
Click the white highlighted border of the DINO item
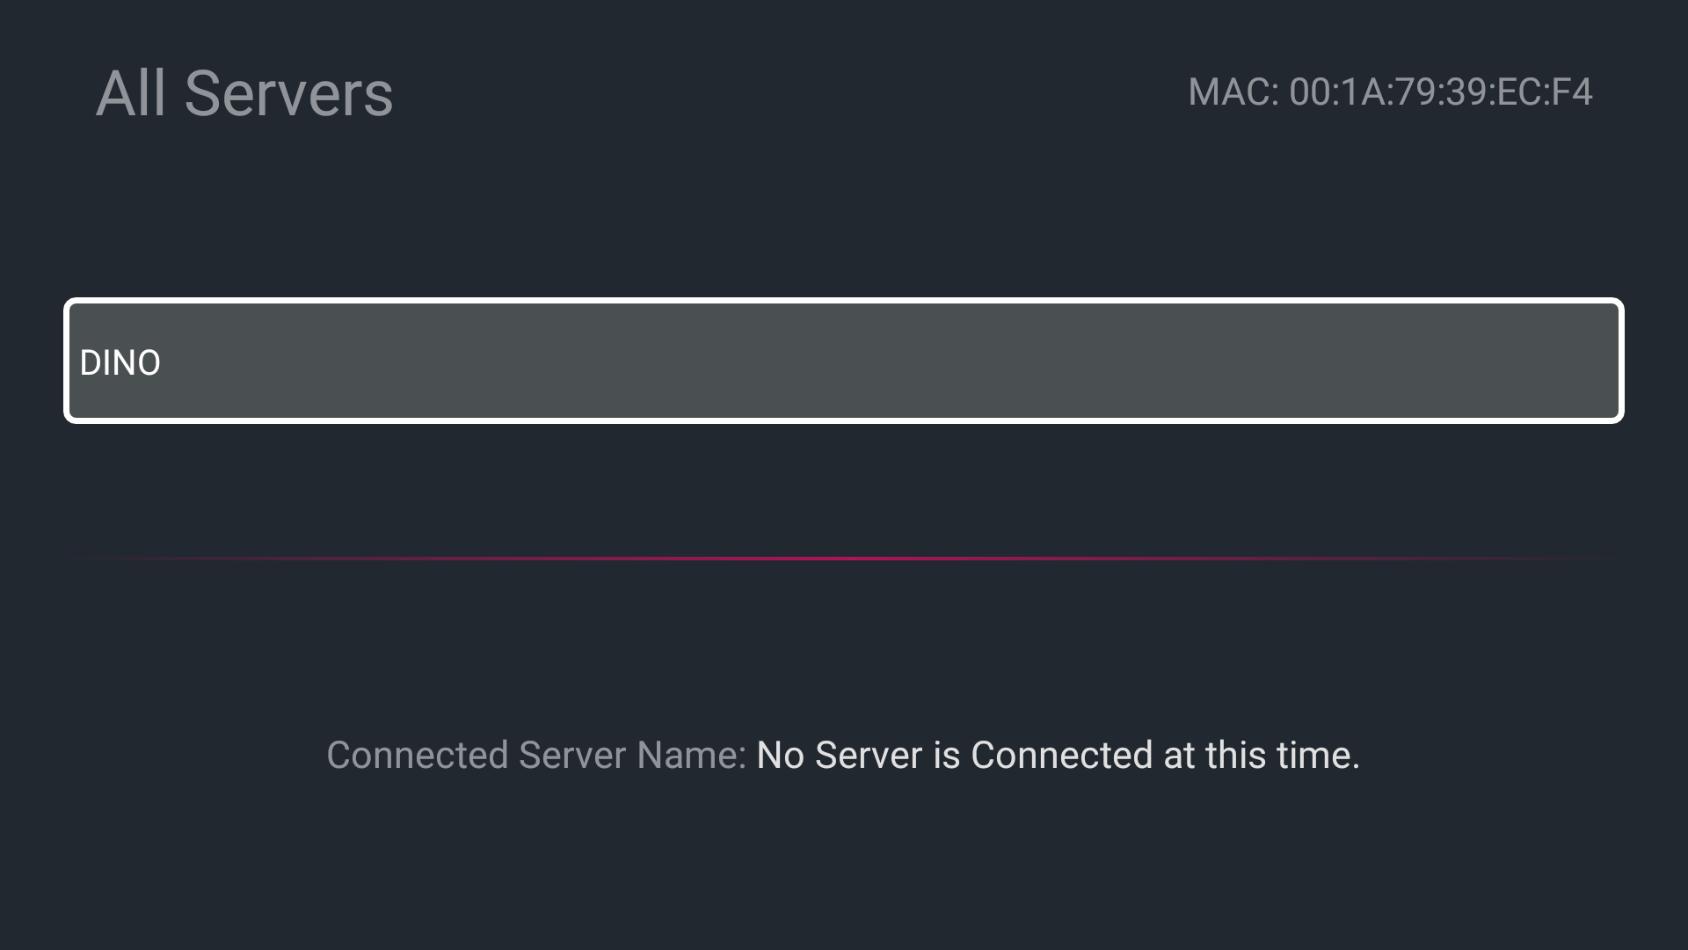point(843,301)
